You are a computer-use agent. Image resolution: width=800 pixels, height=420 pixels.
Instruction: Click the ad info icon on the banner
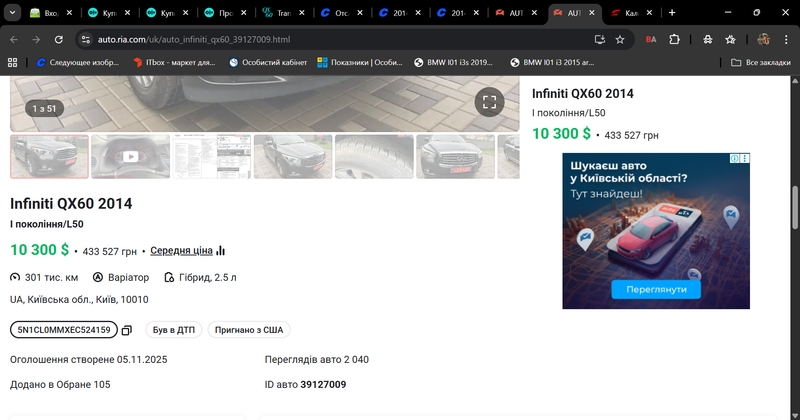pyautogui.click(x=734, y=159)
